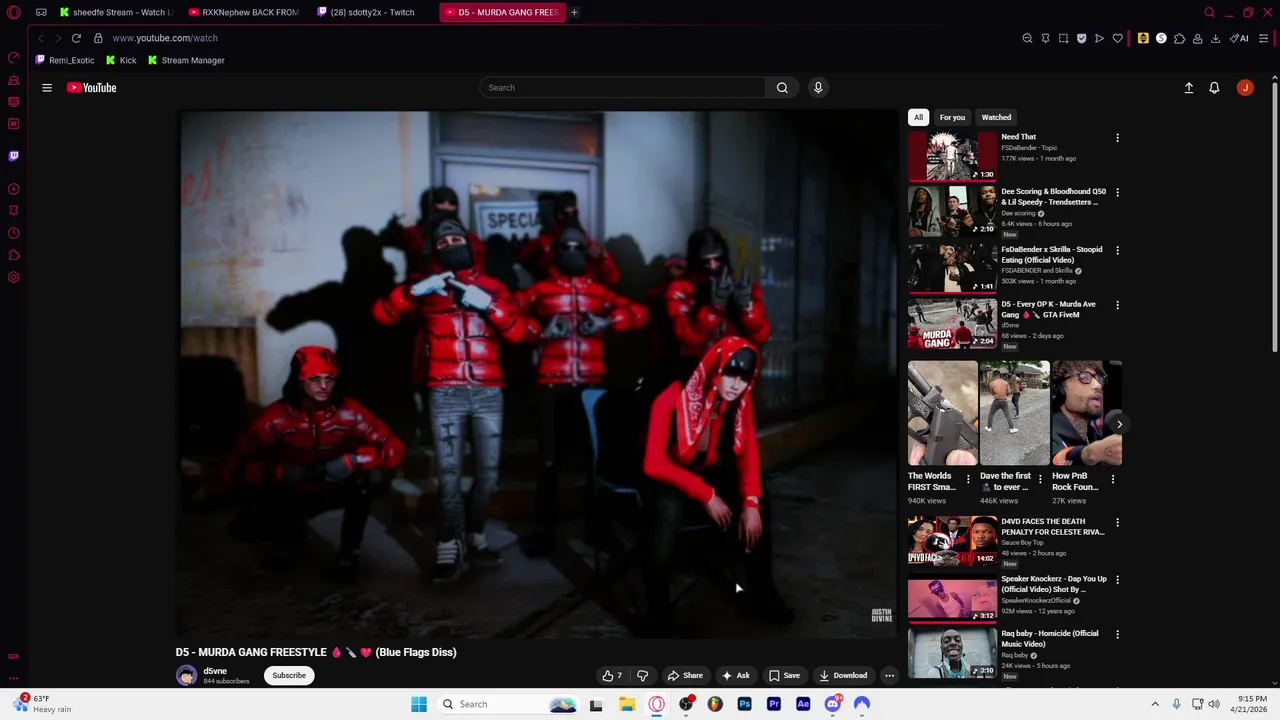Image resolution: width=1280 pixels, height=720 pixels.
Task: Dislike the video with thumbs down
Action: [642, 675]
